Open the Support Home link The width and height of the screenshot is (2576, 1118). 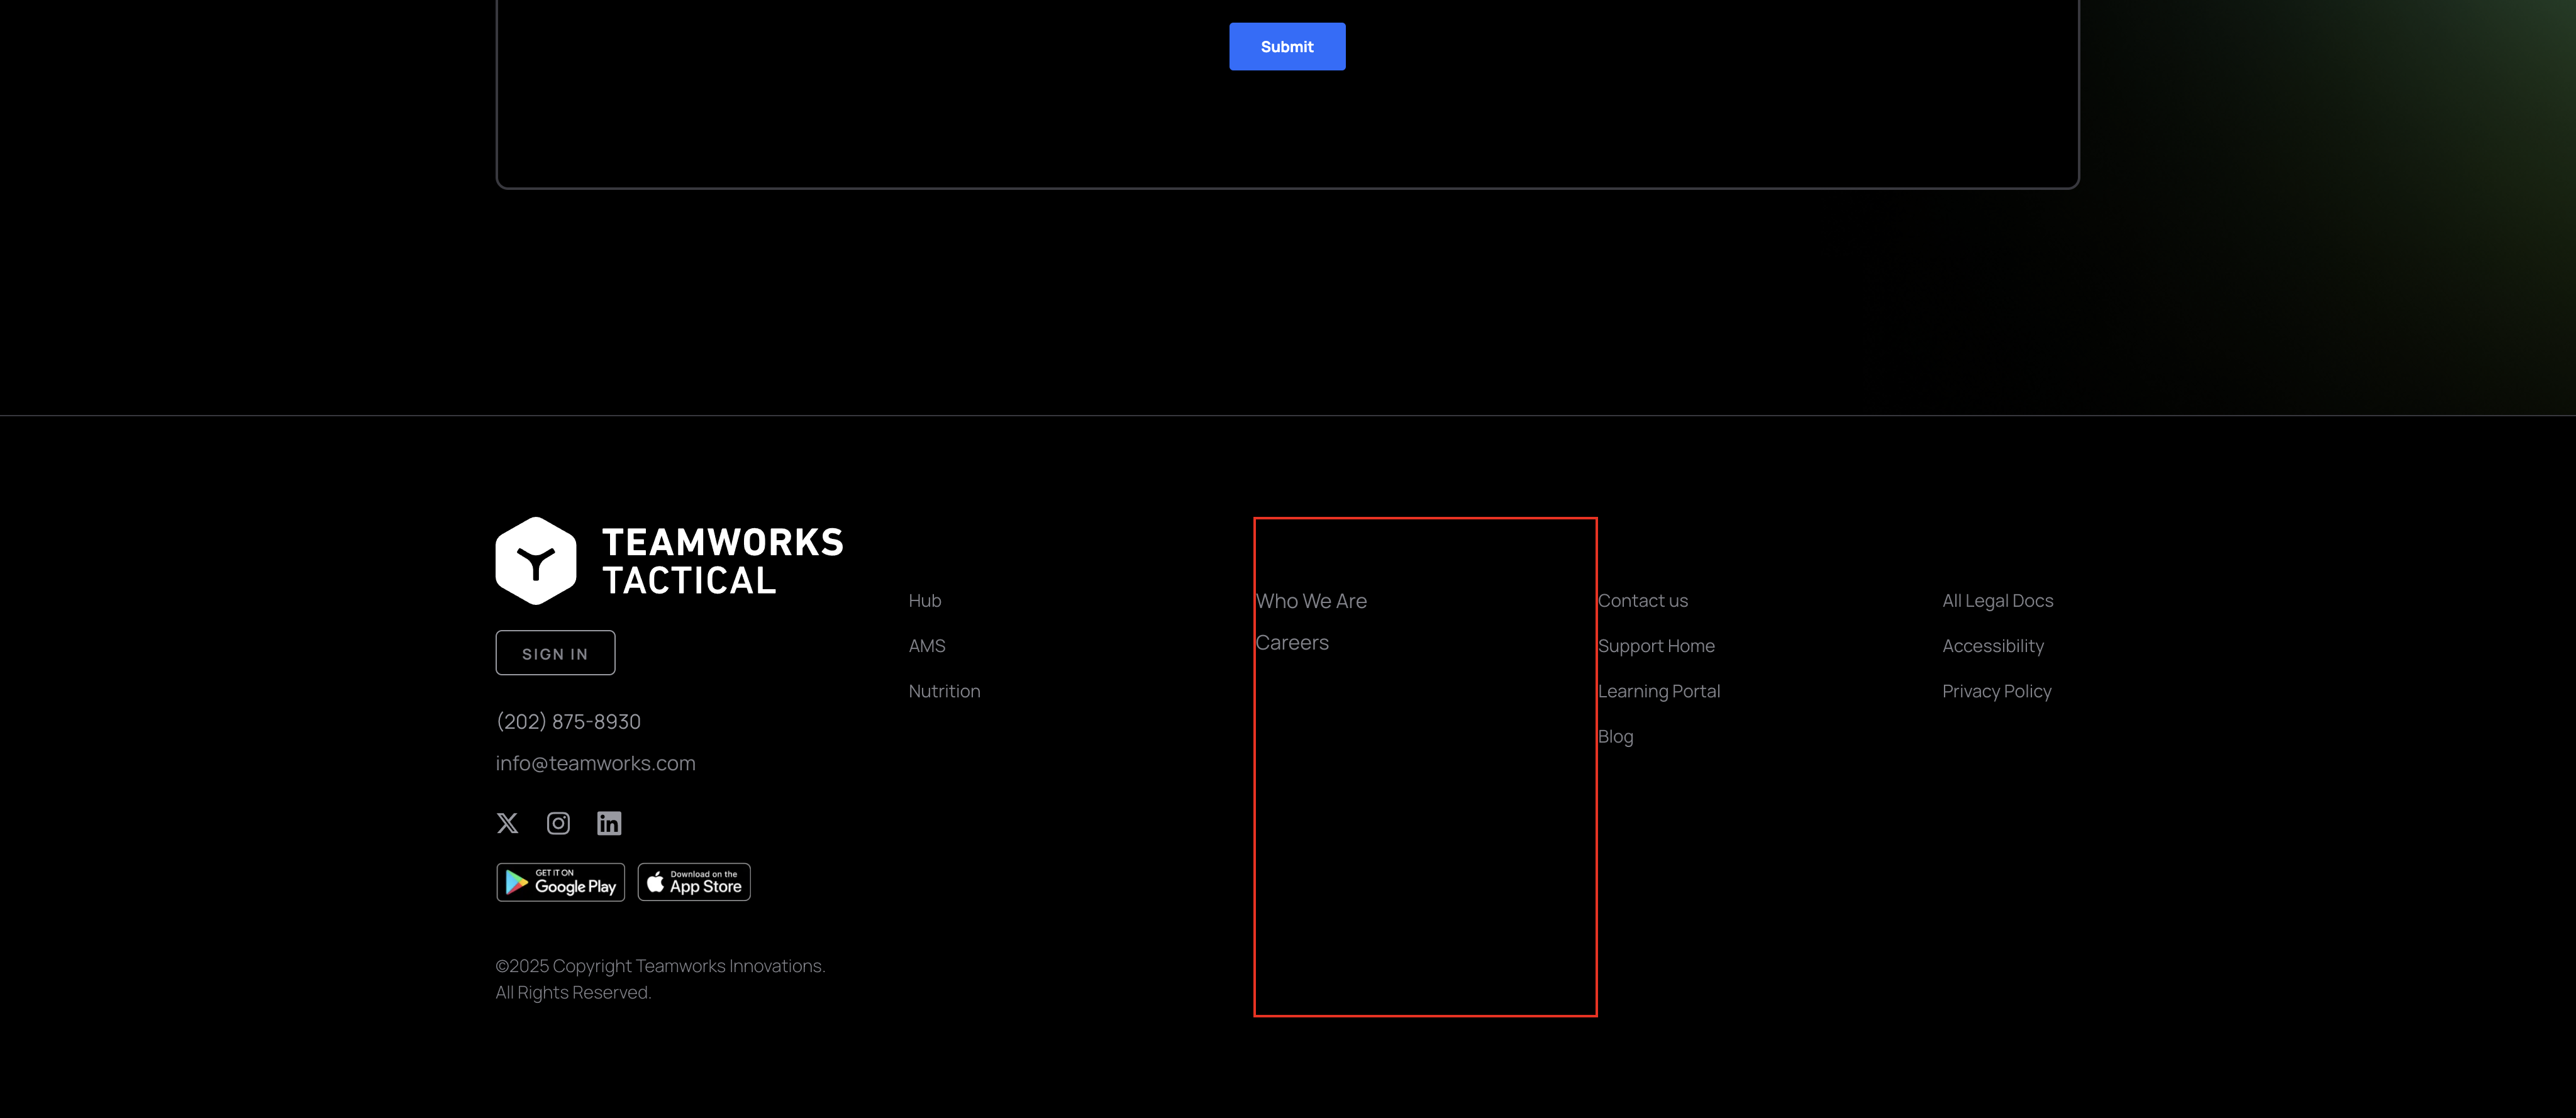(1656, 646)
